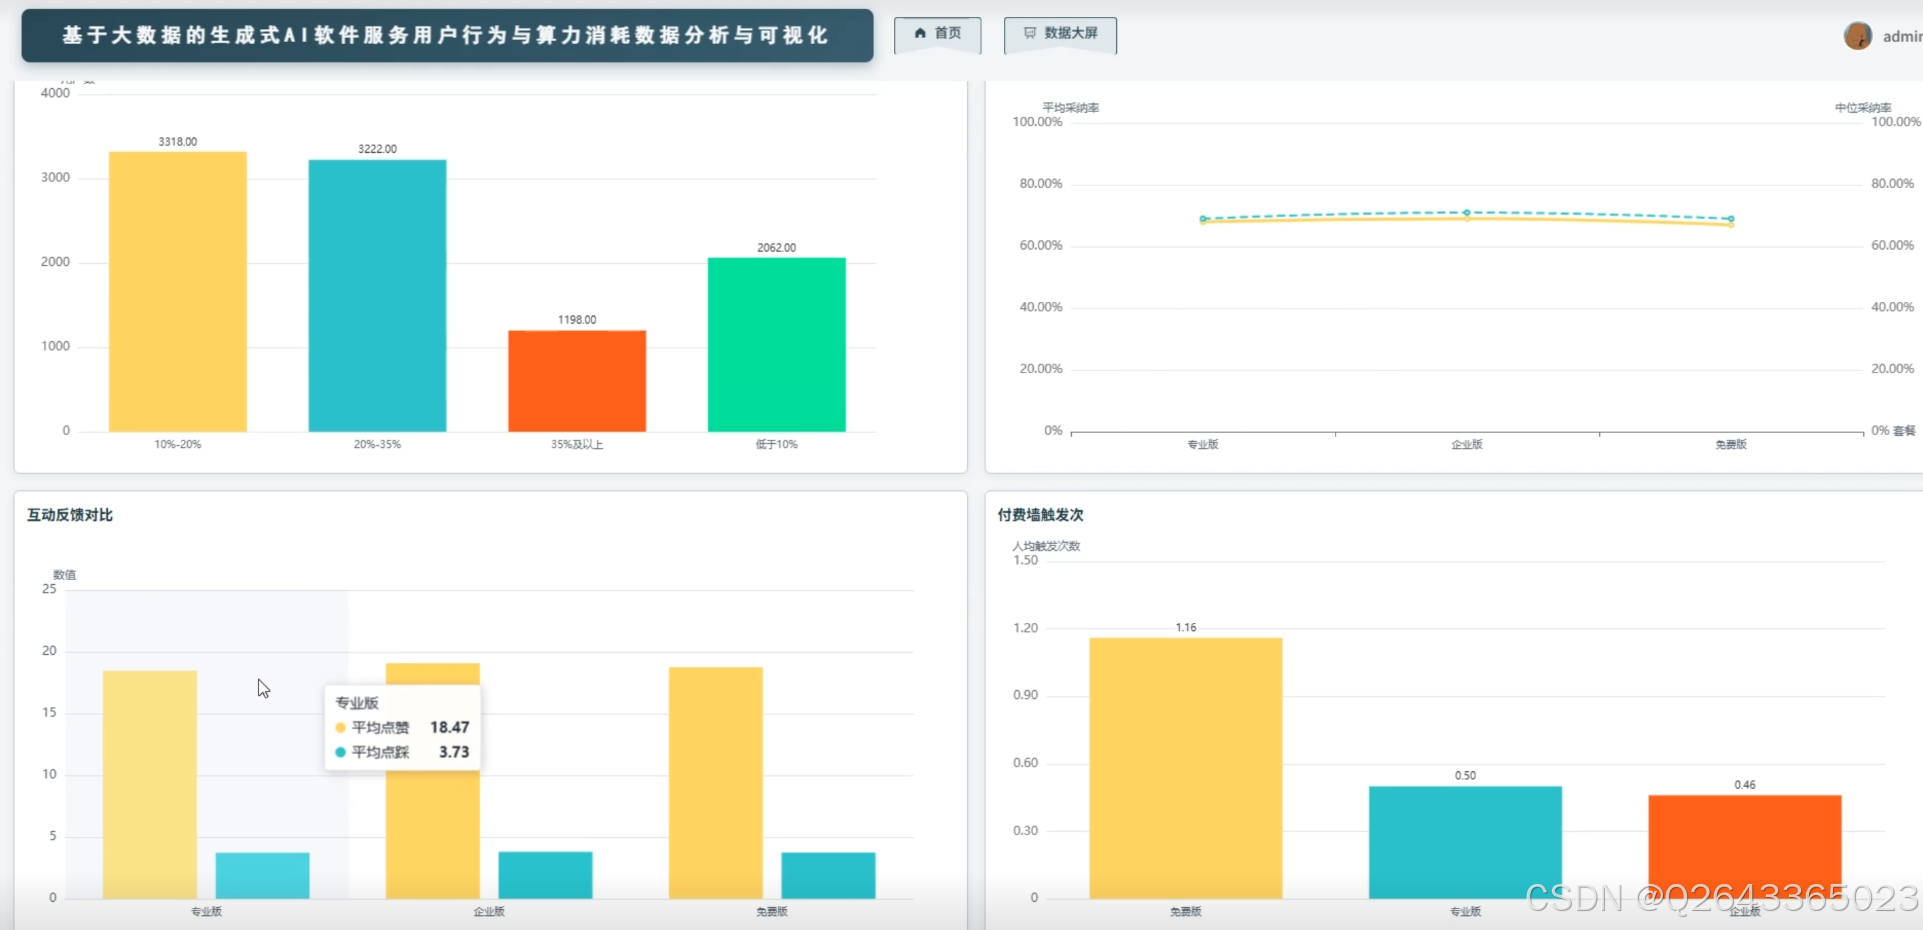Click the 低于10% x-axis label

click(777, 445)
